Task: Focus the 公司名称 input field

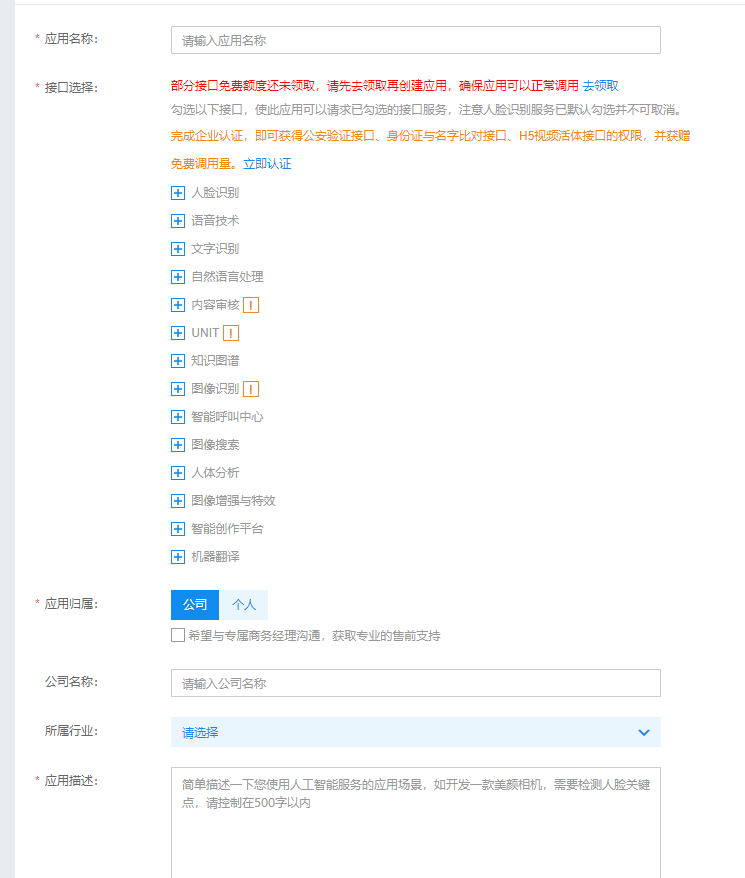Action: tap(416, 683)
